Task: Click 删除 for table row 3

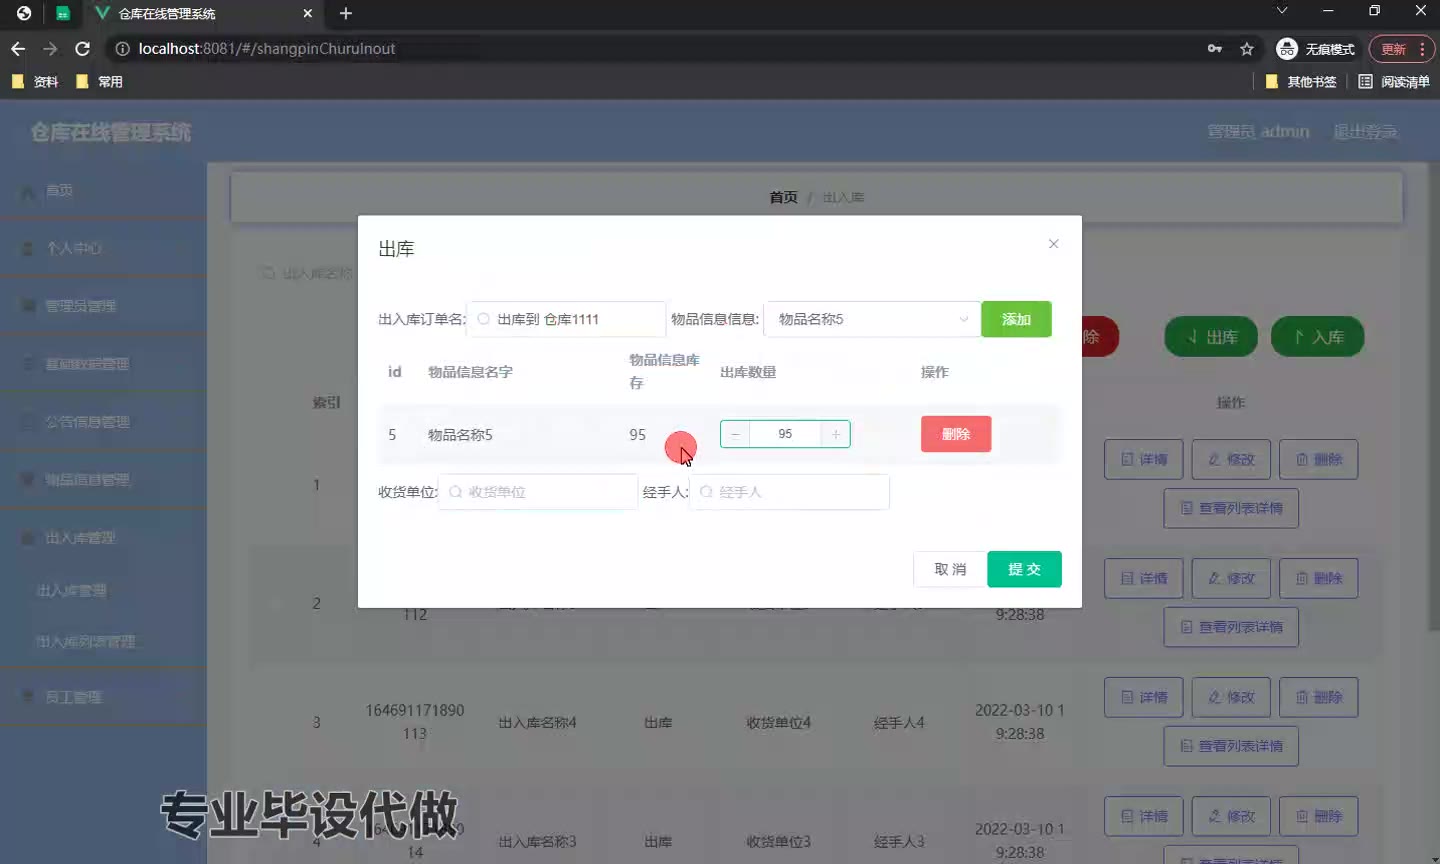Action: pyautogui.click(x=1319, y=697)
